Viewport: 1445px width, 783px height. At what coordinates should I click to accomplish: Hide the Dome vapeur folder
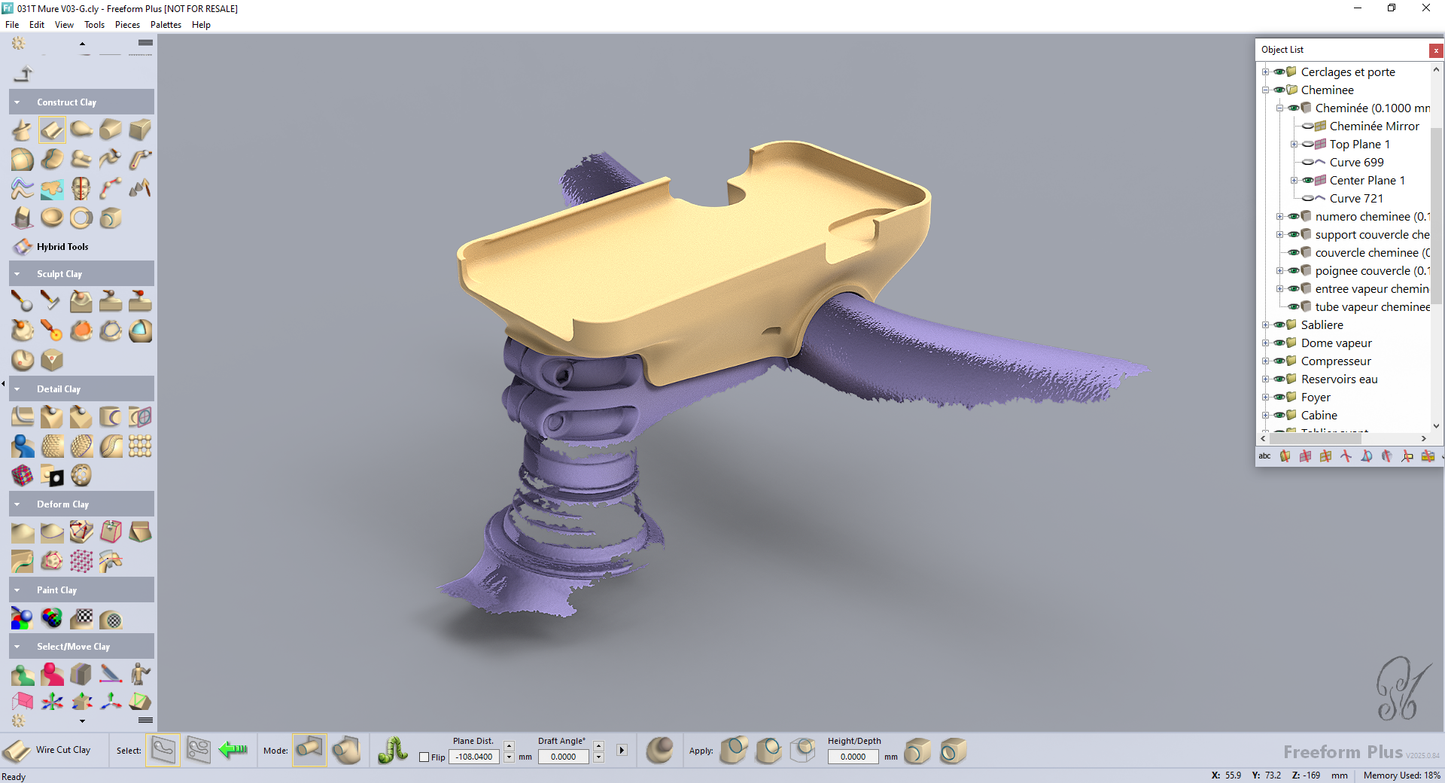1279,343
